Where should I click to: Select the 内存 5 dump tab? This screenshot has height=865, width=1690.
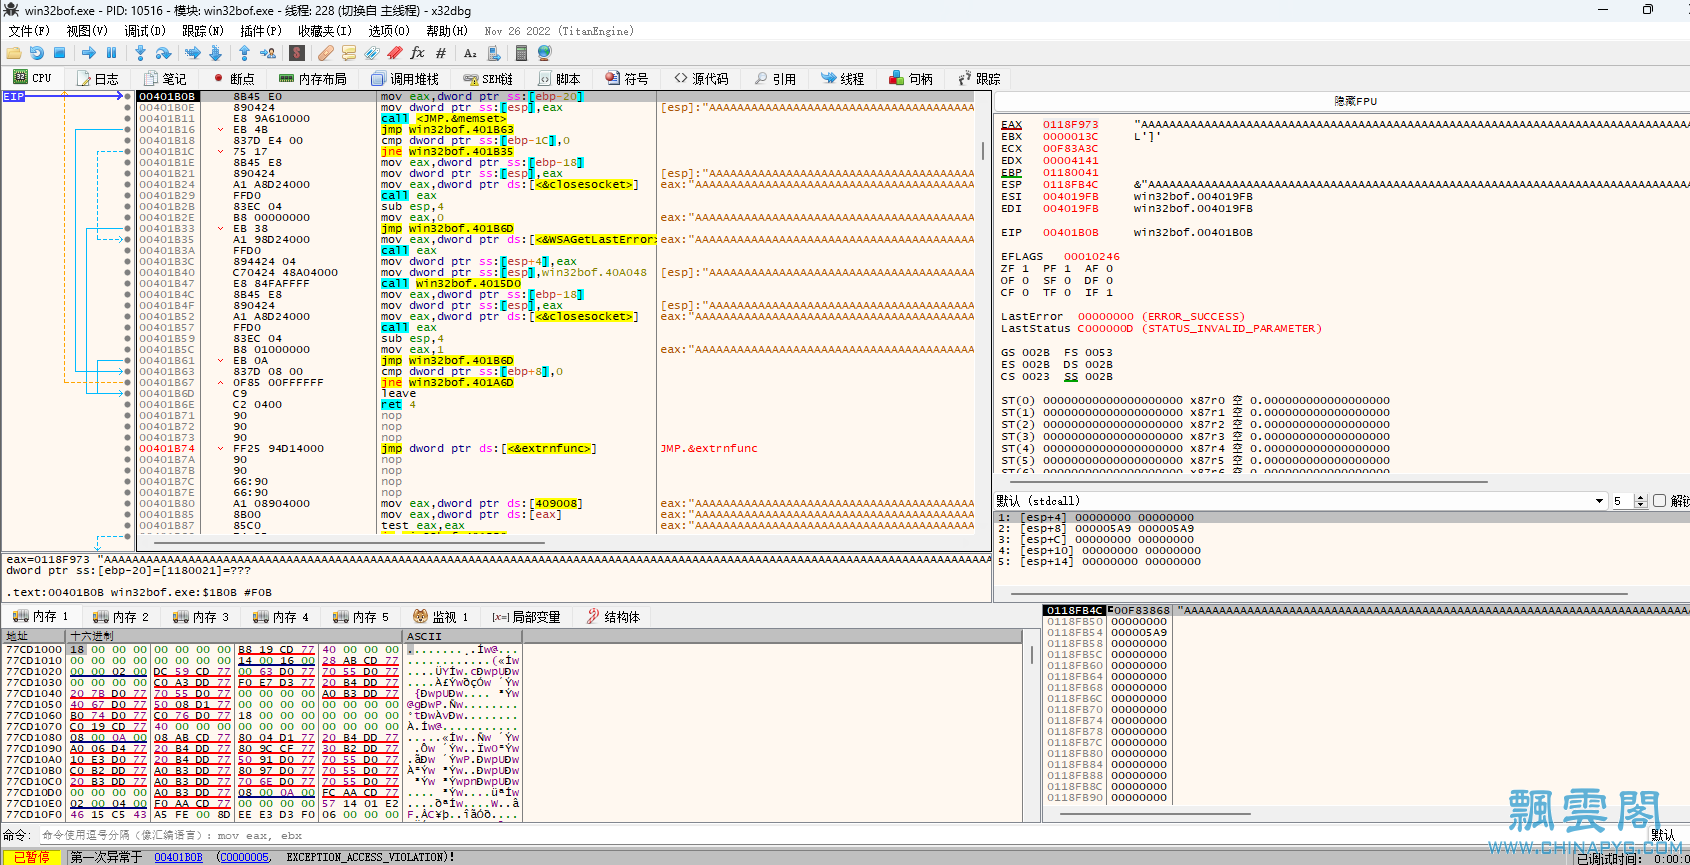(x=361, y=617)
